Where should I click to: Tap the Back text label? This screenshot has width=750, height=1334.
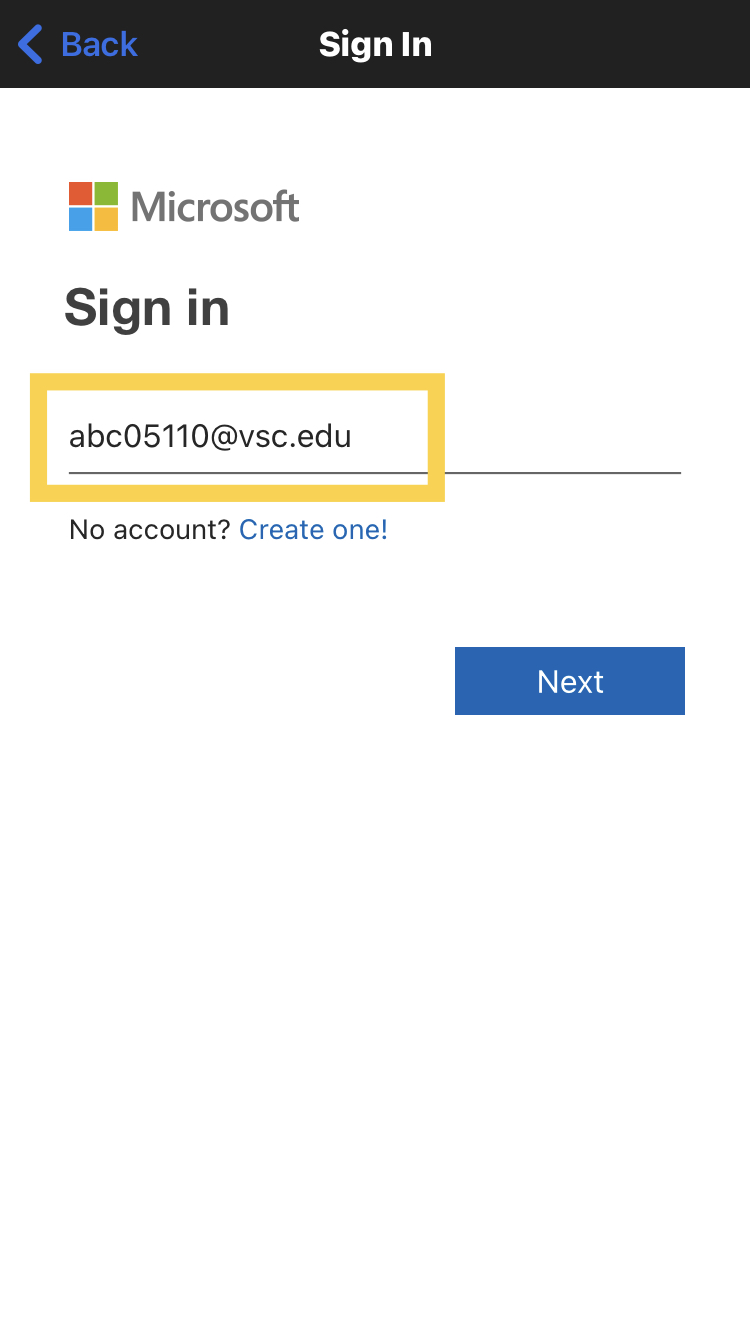(x=99, y=45)
